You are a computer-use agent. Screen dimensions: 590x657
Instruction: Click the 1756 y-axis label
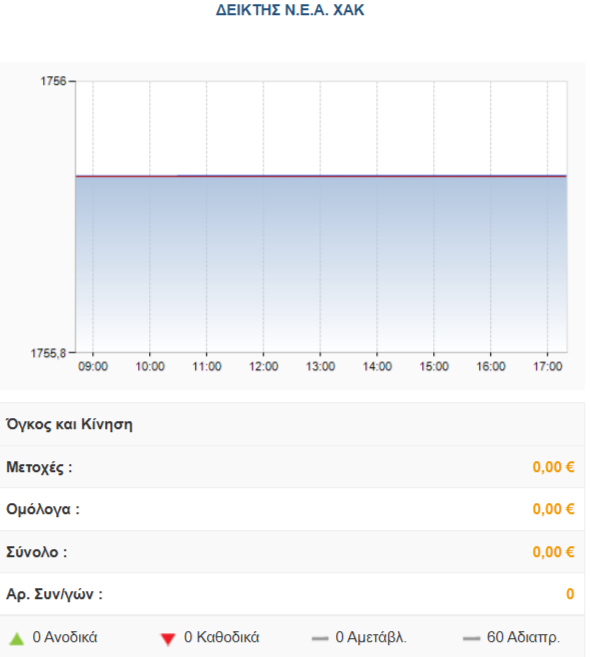click(x=53, y=81)
